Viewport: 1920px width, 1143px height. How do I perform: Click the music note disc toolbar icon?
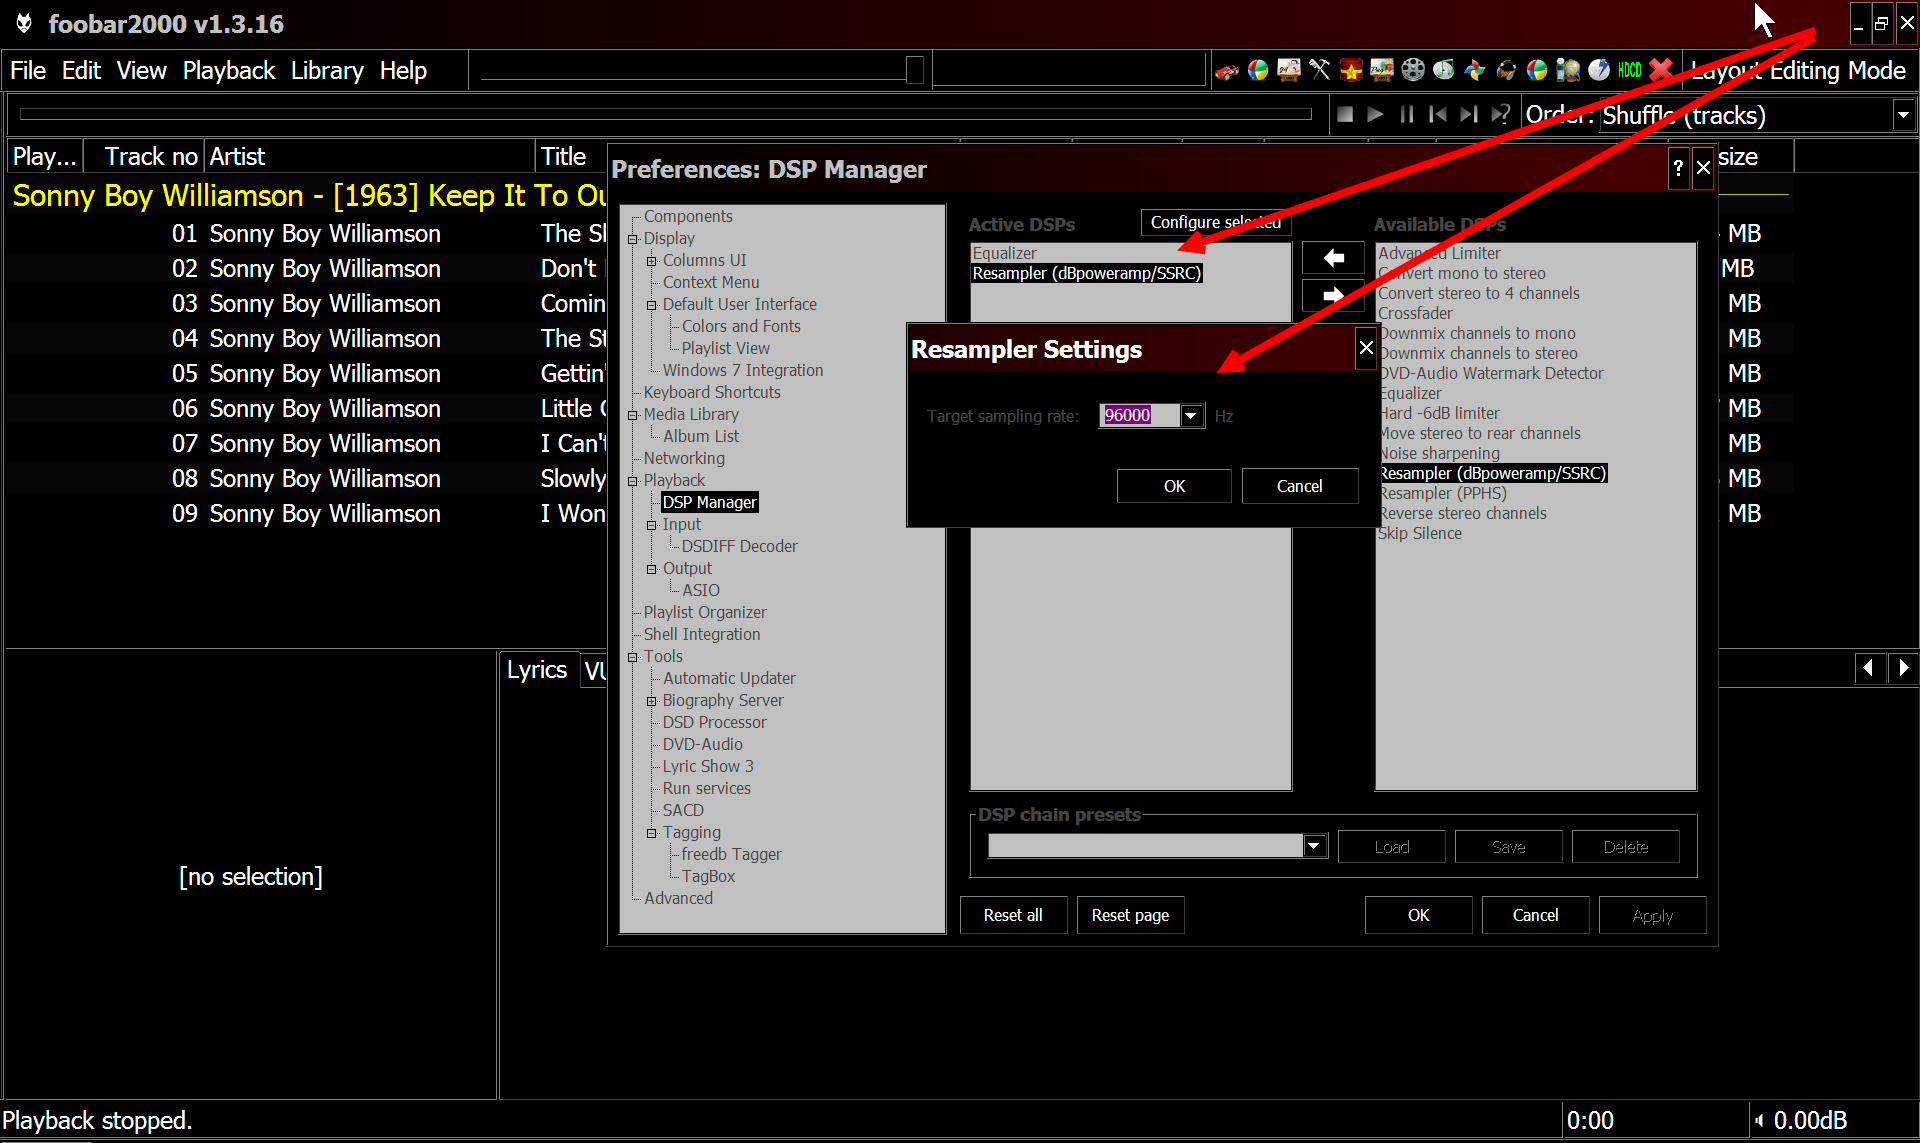point(1444,70)
